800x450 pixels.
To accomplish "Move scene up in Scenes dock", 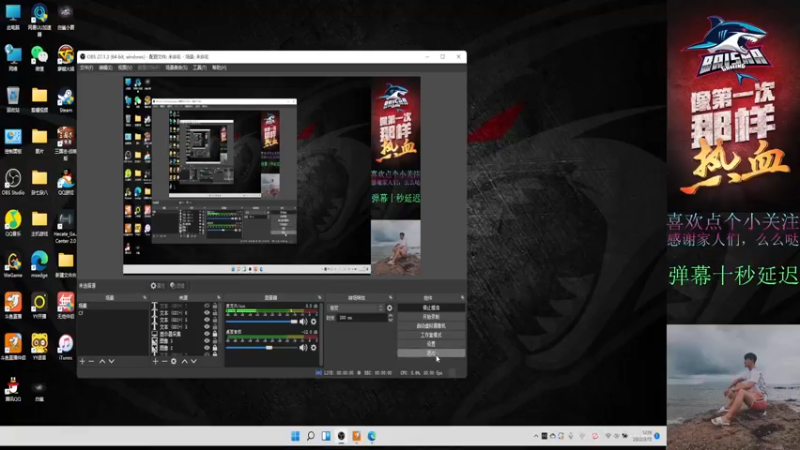I will (x=102, y=361).
